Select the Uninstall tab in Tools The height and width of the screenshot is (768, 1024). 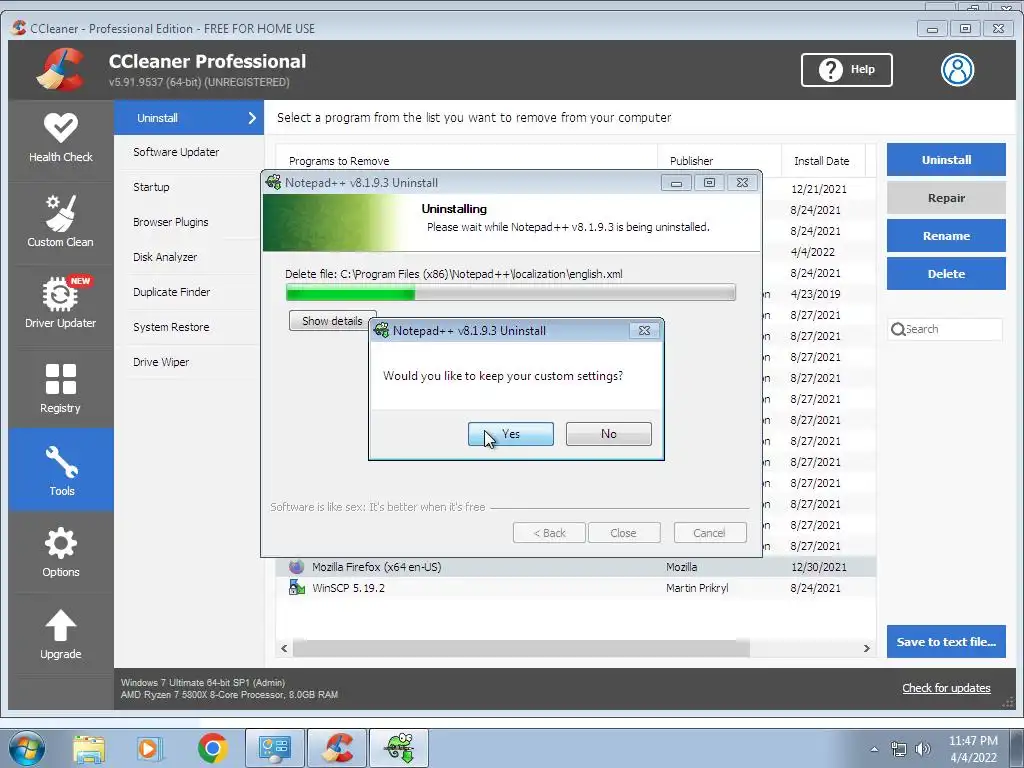189,118
